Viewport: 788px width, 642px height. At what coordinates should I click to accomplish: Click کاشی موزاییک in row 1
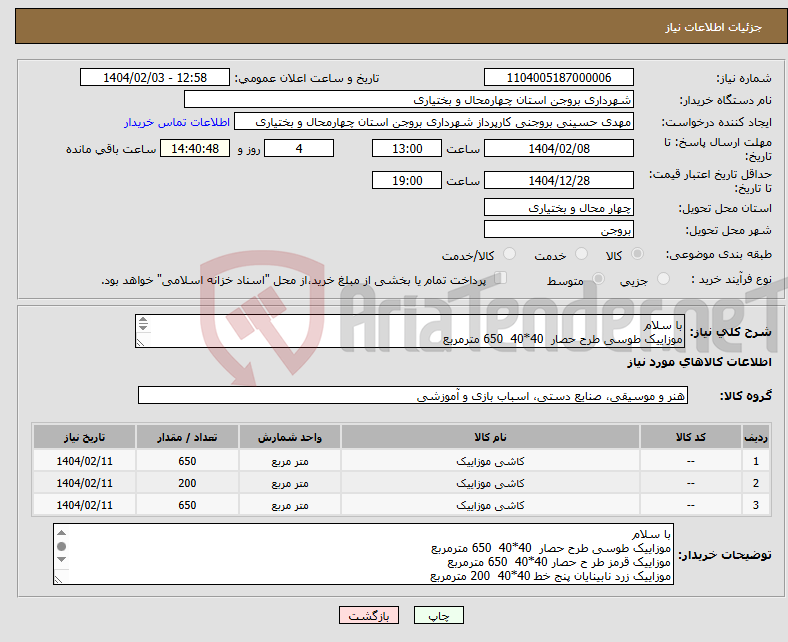point(490,461)
